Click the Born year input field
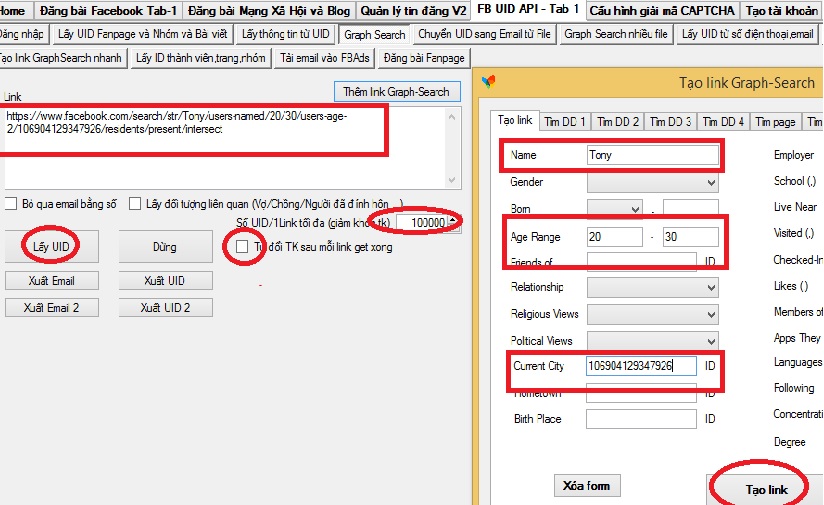This screenshot has width=824, height=505. [691, 209]
